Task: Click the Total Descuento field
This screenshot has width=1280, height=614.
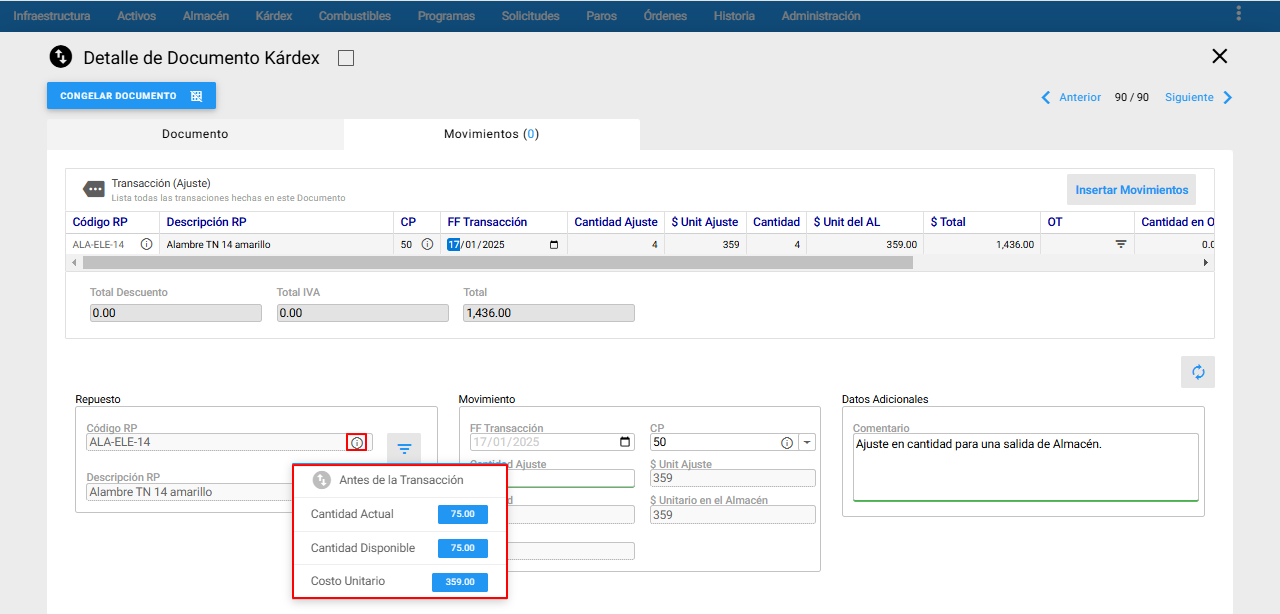Action: pyautogui.click(x=175, y=313)
